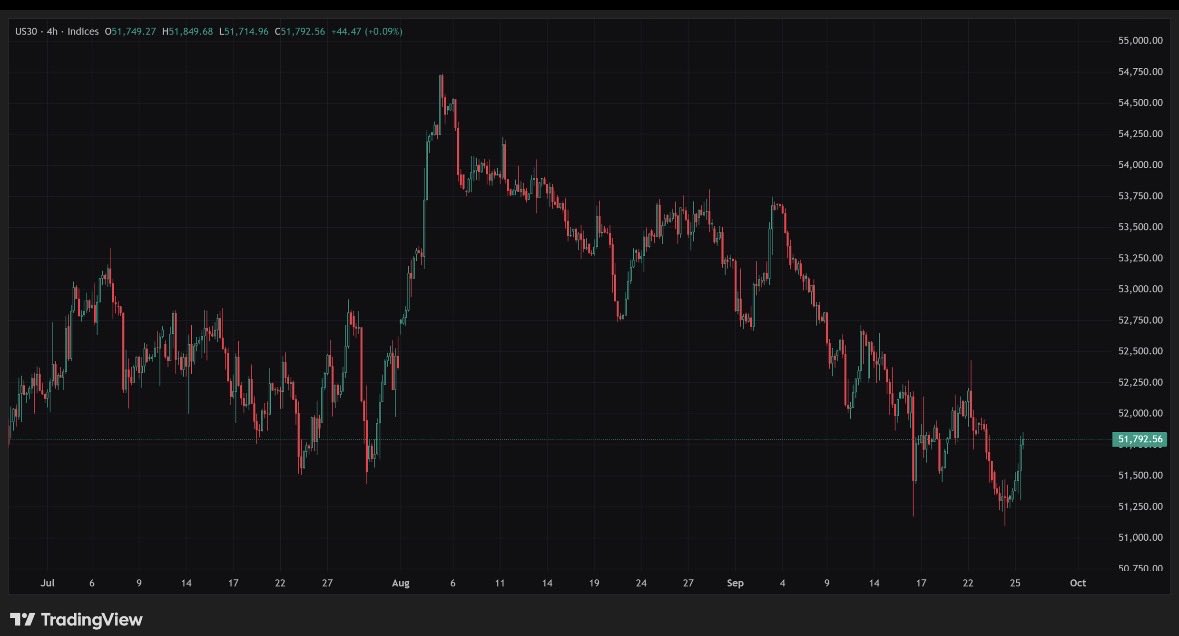Viewport: 1179px width, 636px height.
Task: Click the 4h interval label
Action: (52, 32)
